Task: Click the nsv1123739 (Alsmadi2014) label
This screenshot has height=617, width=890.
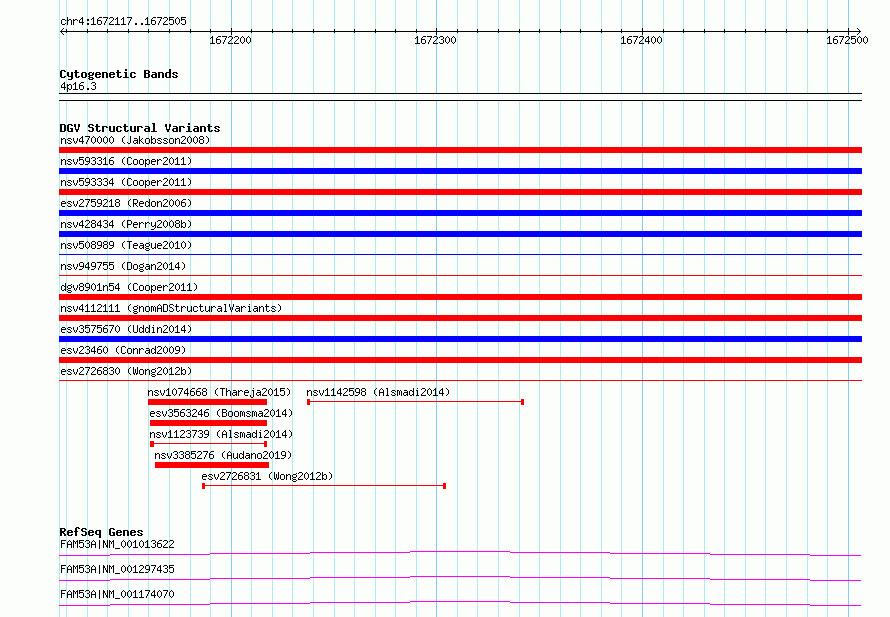Action: [x=221, y=434]
